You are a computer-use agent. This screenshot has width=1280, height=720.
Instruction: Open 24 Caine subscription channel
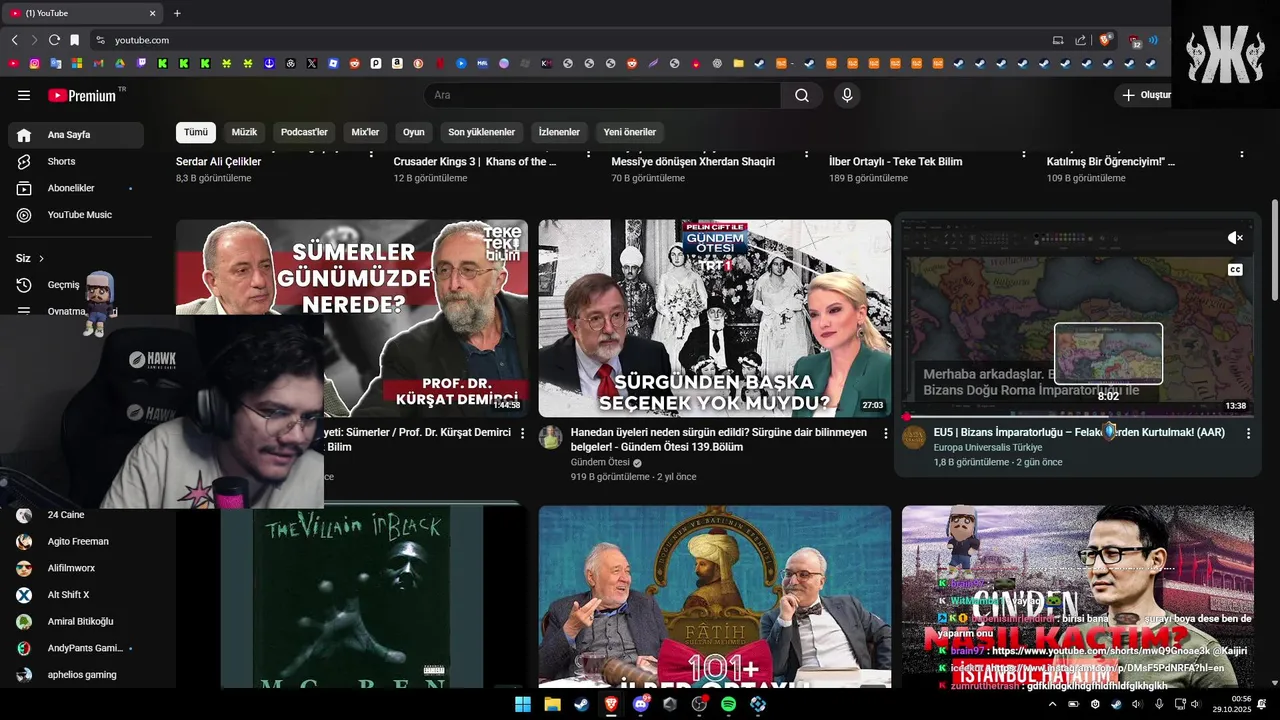coord(76,515)
